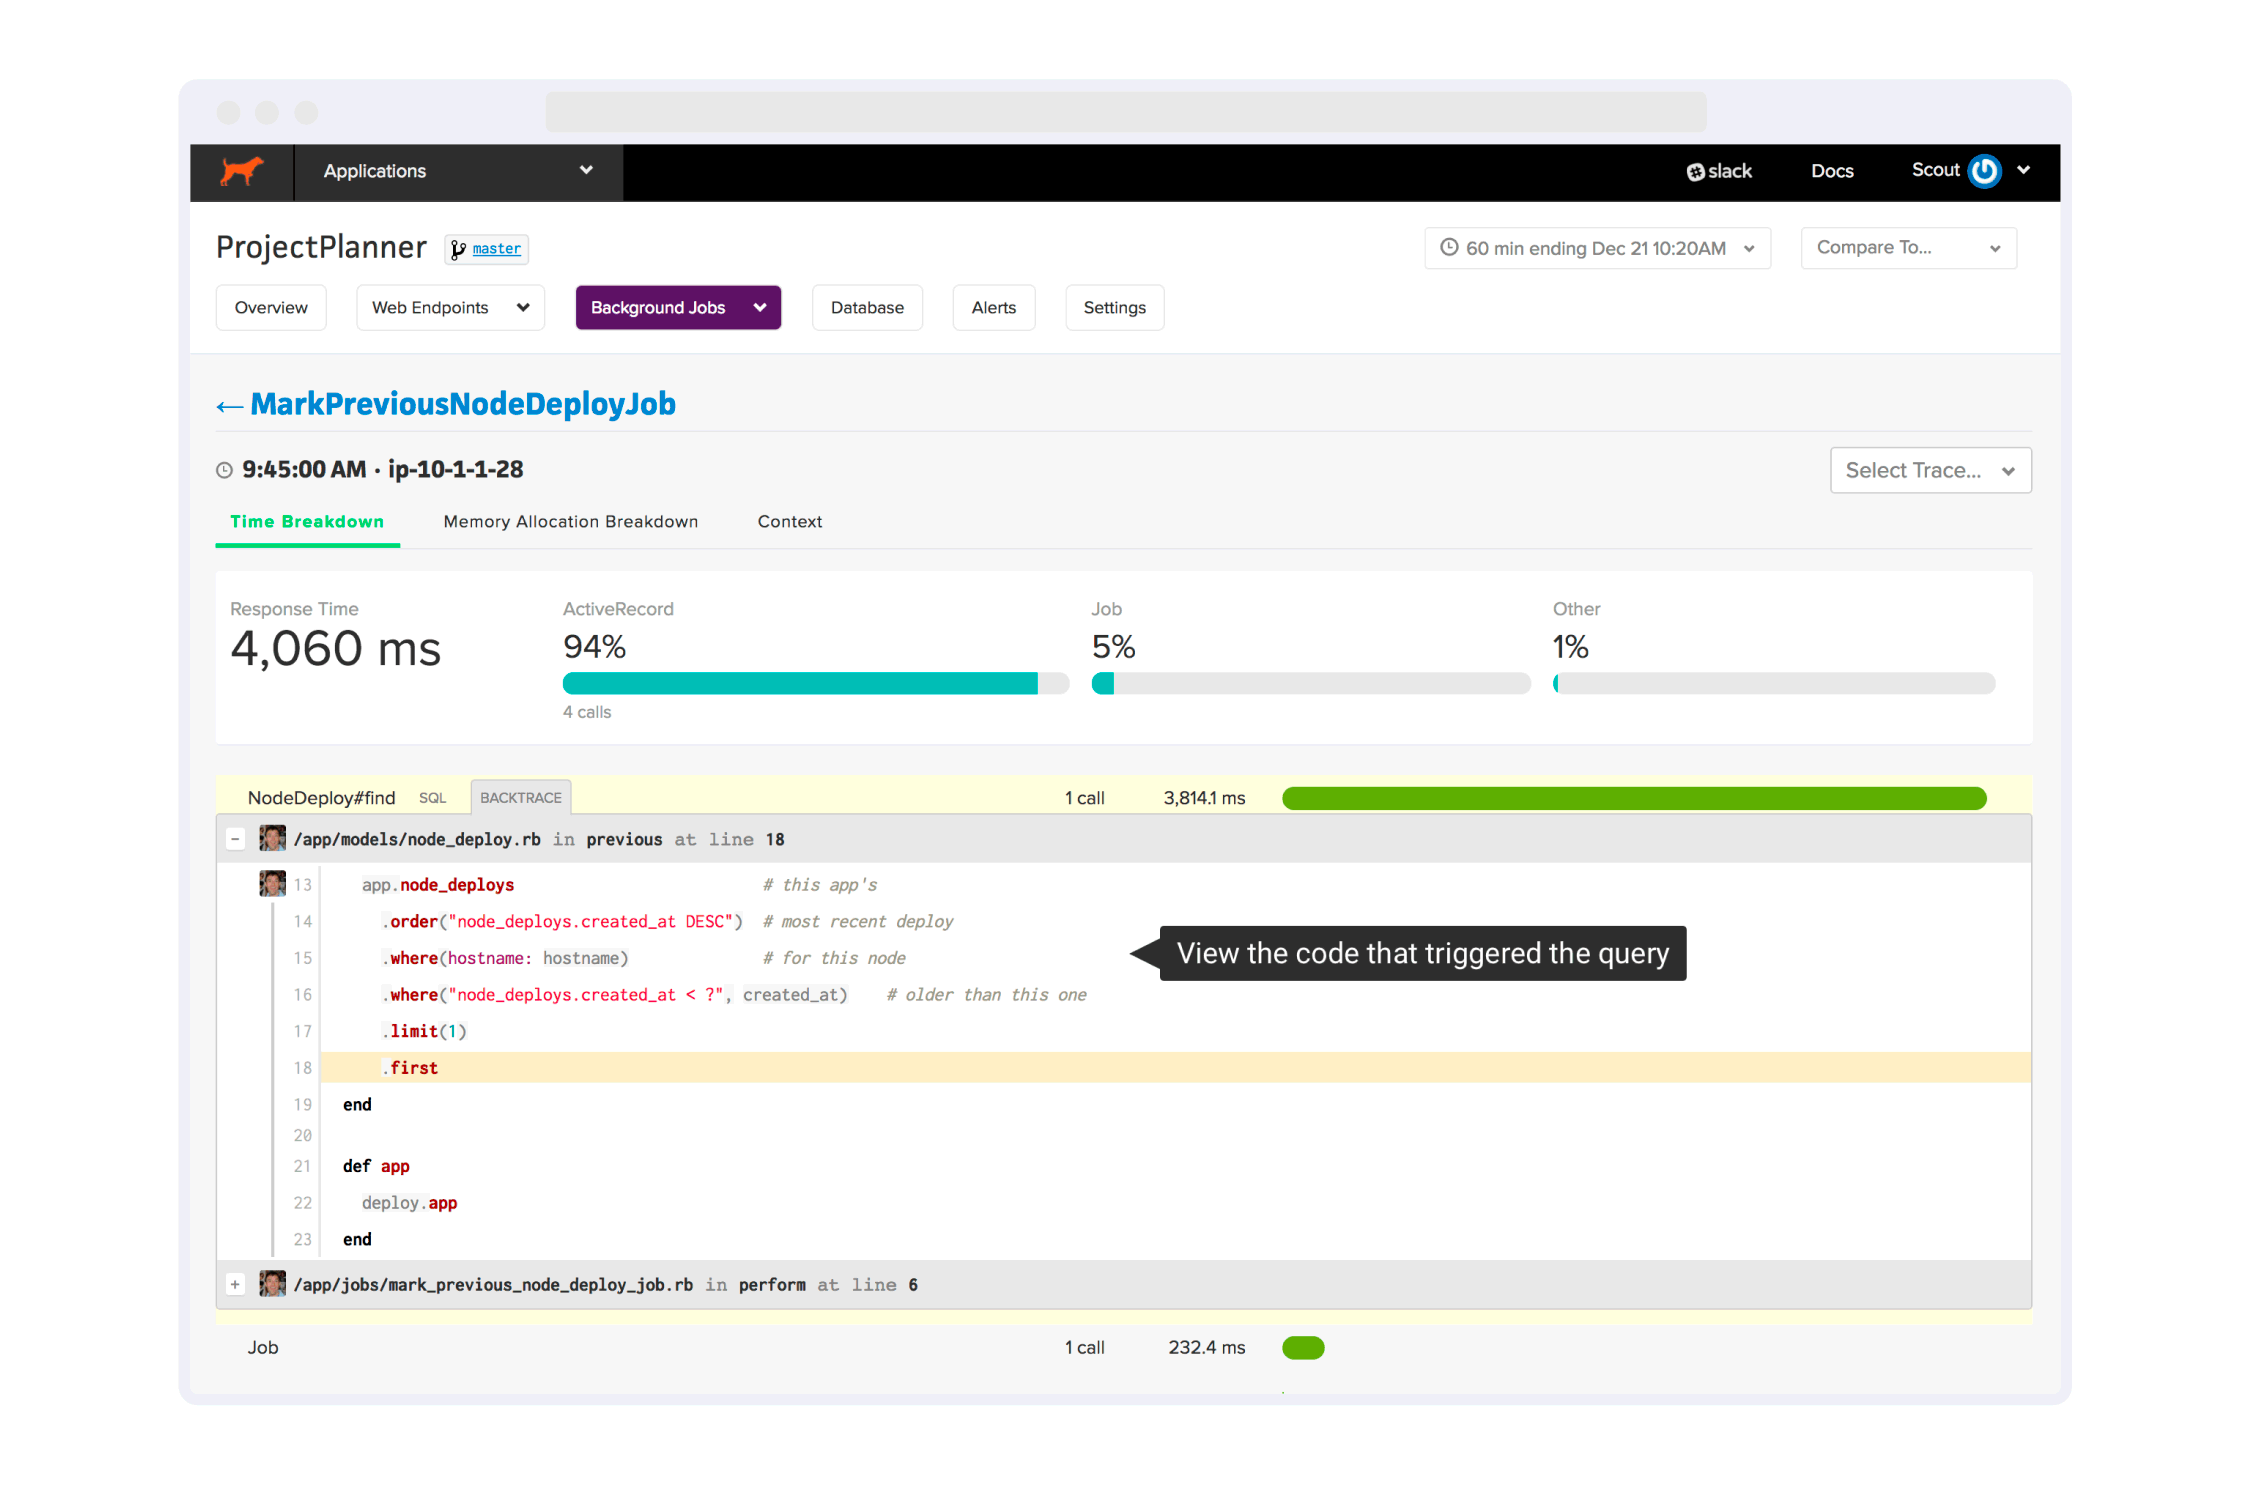This screenshot has width=2252, height=1485.
Task: Click the Other 1% progress bar
Action: pos(1774,683)
